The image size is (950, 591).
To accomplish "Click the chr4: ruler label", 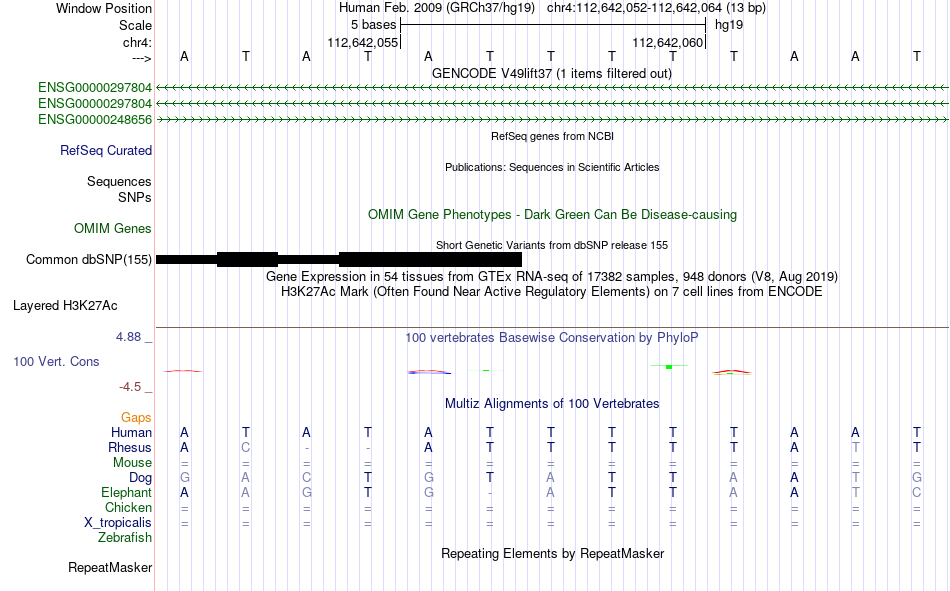I will pos(137,42).
